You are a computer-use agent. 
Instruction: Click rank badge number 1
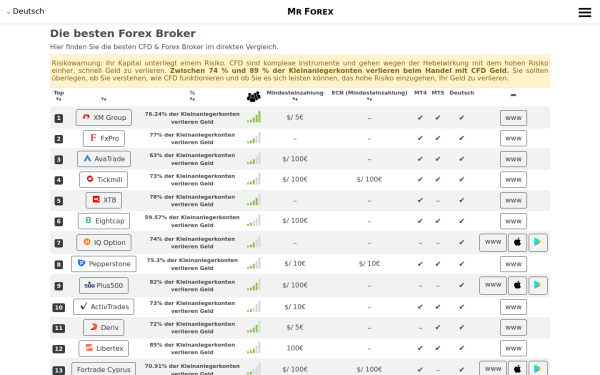59,118
